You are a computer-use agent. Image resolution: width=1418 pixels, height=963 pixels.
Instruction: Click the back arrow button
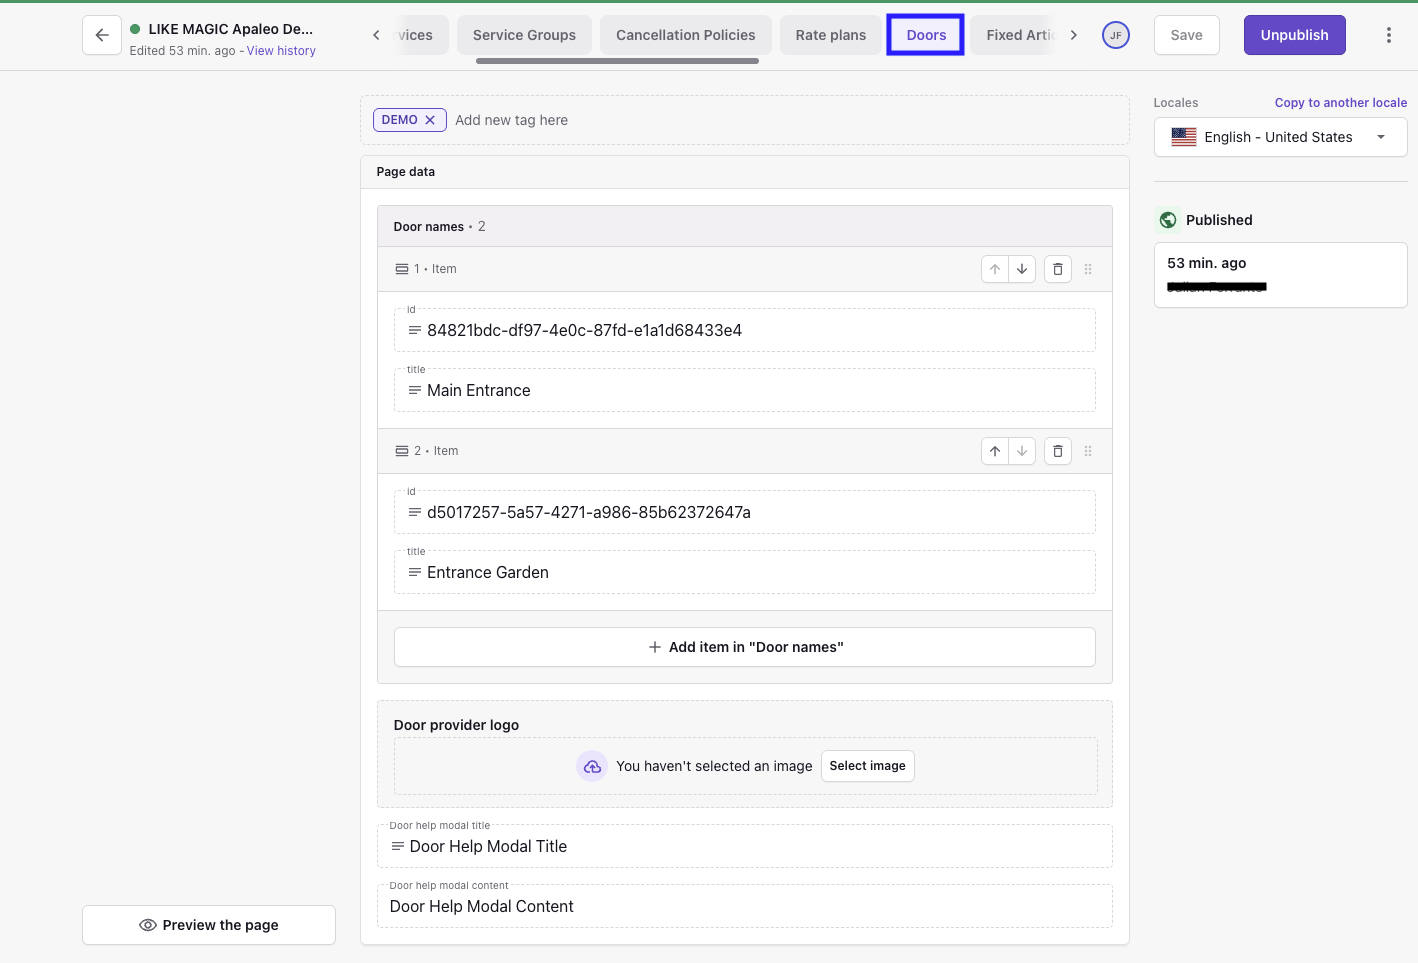click(102, 35)
